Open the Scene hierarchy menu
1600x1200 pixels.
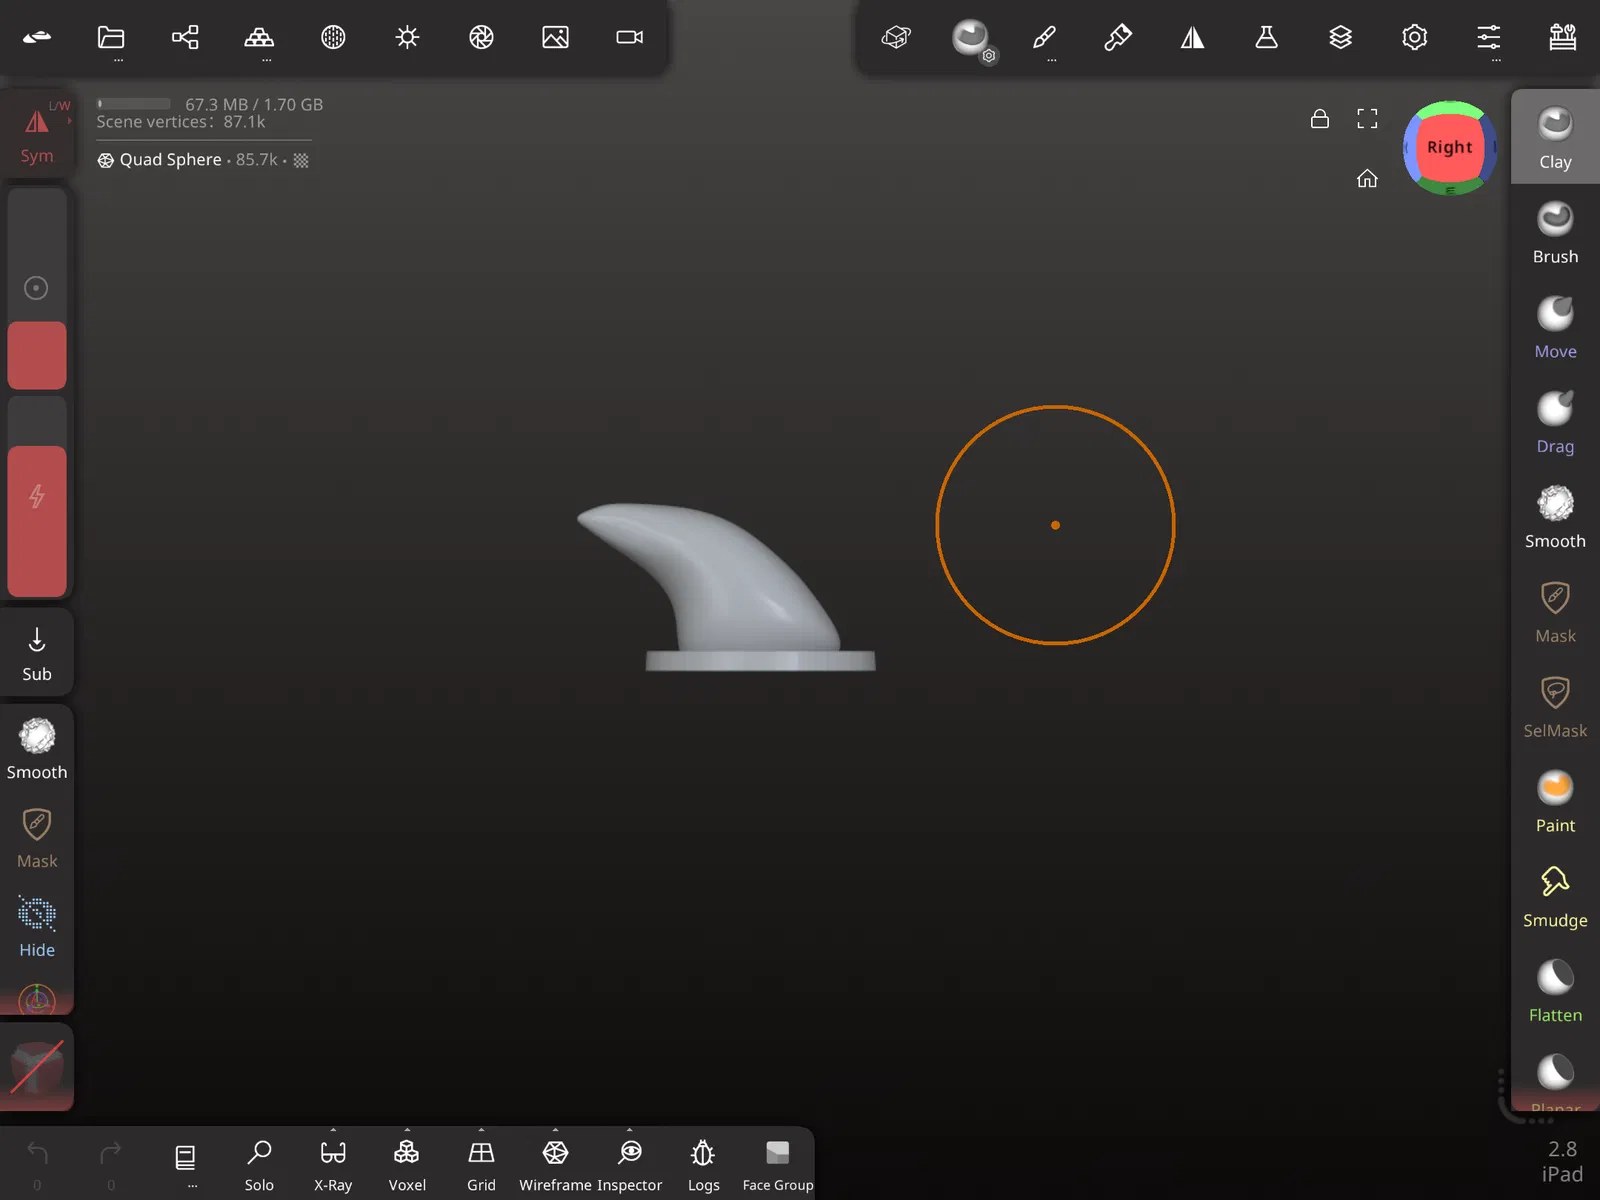[185, 38]
